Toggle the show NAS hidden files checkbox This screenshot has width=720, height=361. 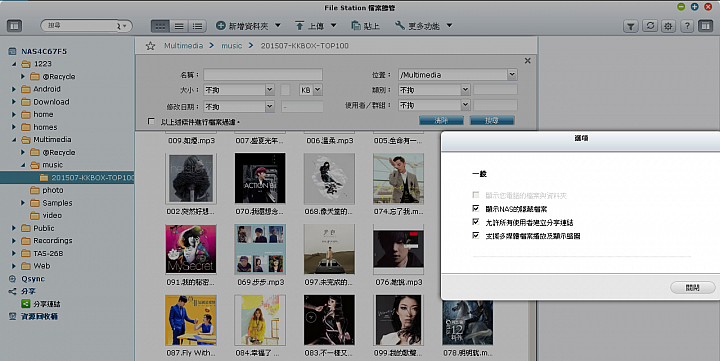click(x=476, y=209)
